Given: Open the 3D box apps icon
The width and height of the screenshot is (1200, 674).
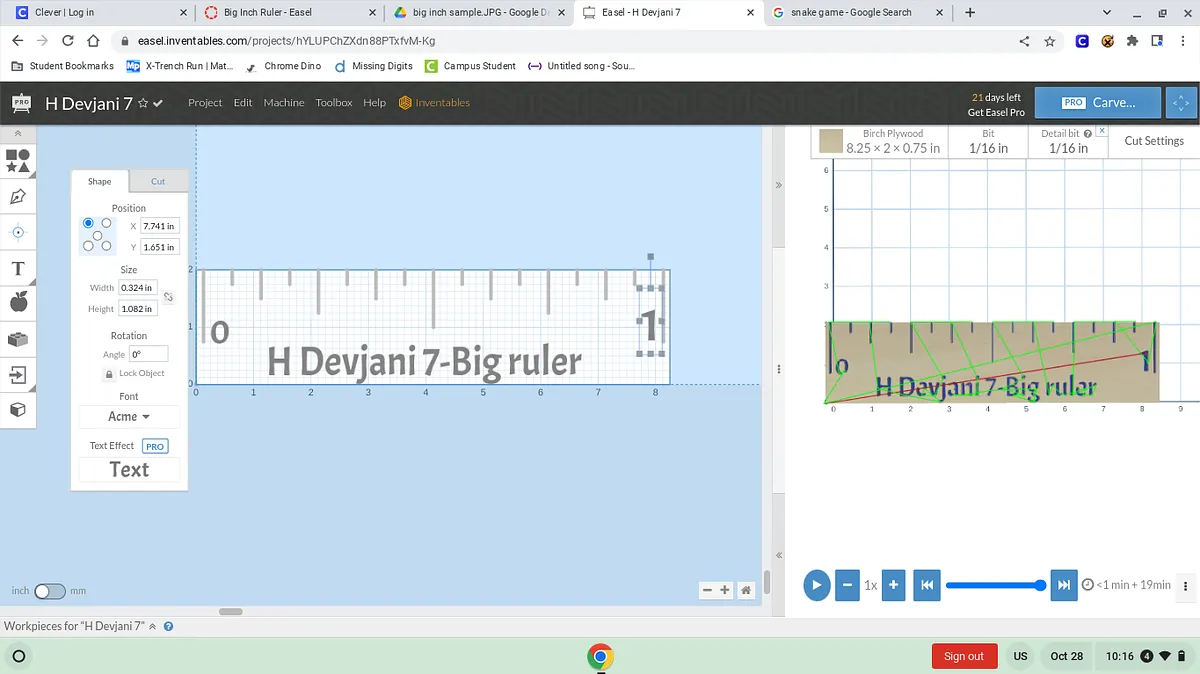Looking at the screenshot, I should (x=17, y=410).
